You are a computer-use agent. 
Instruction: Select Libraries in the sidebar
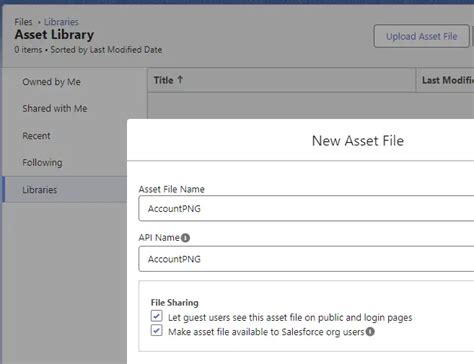pos(65,190)
